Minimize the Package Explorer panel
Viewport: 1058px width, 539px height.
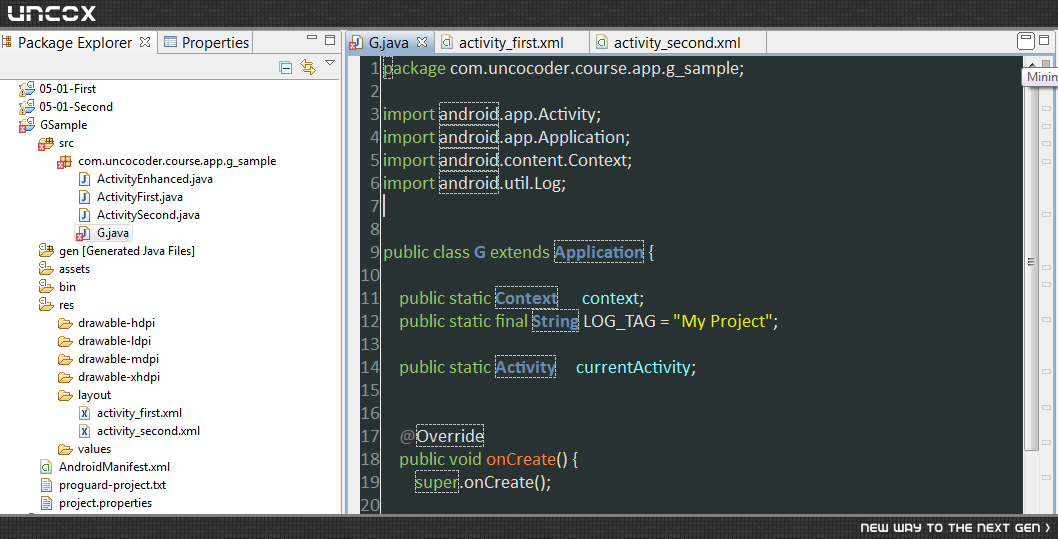(312, 39)
